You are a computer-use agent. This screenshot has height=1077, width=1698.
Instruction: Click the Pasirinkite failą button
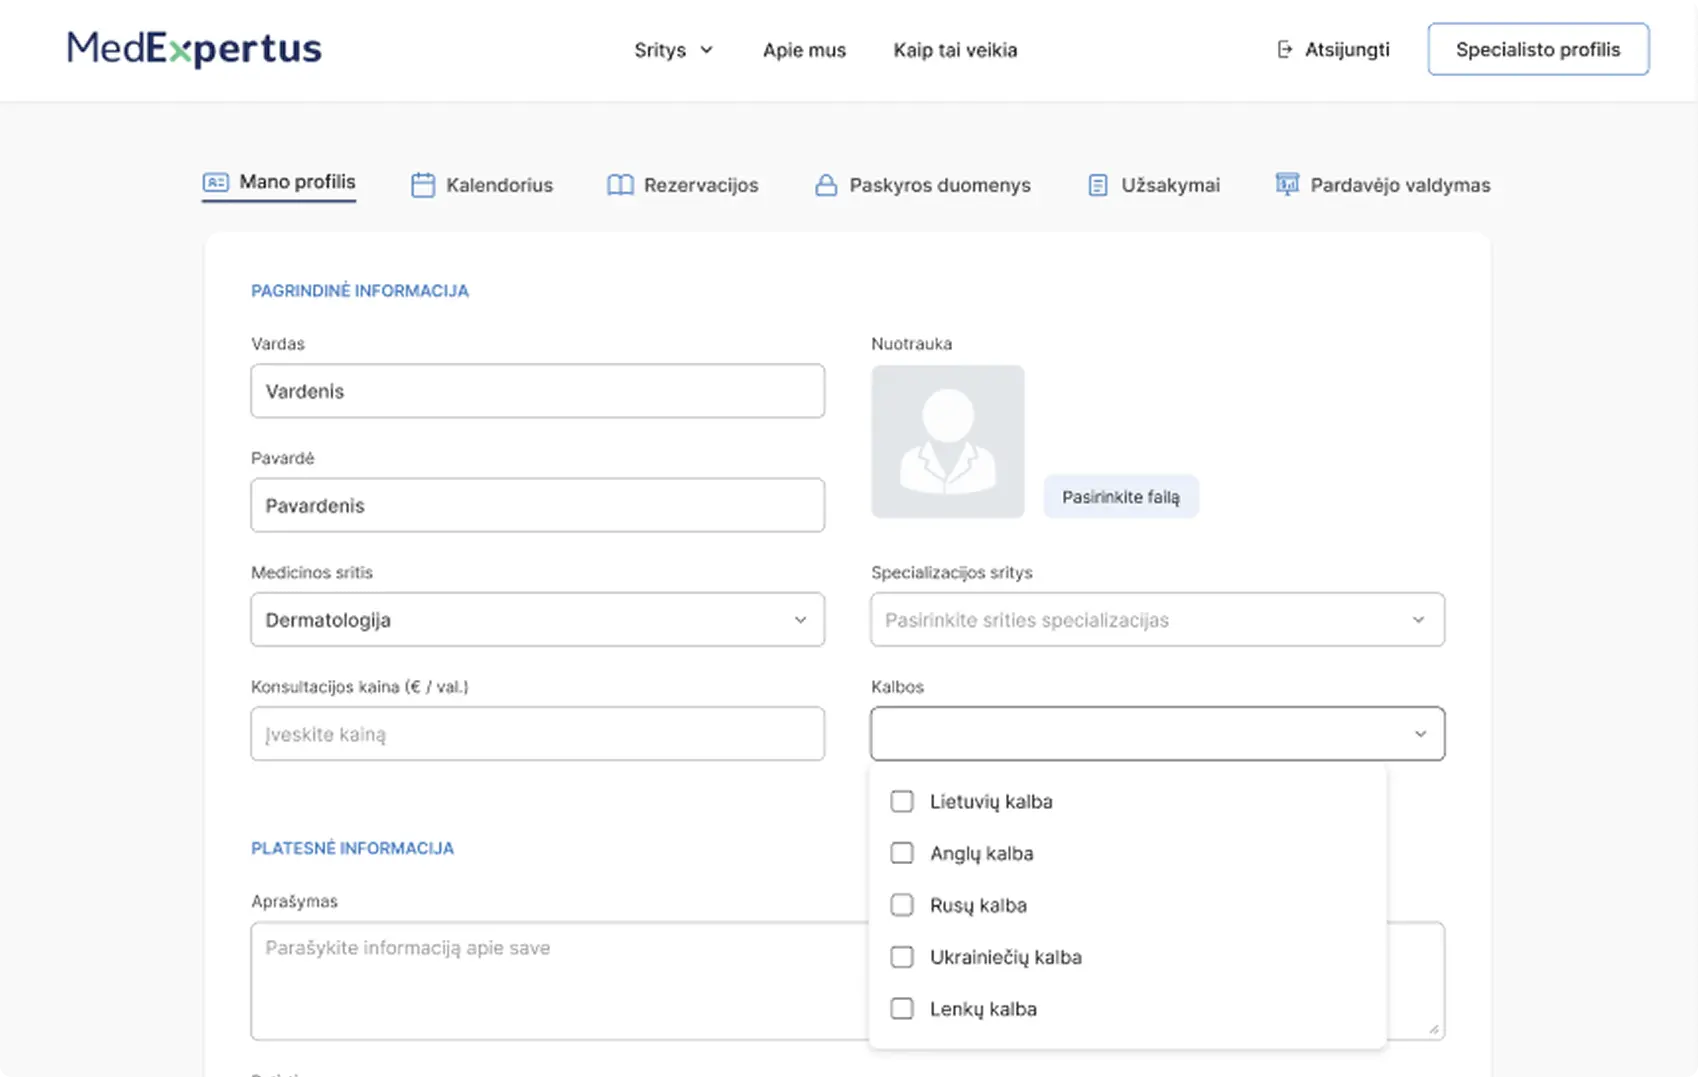tap(1121, 497)
